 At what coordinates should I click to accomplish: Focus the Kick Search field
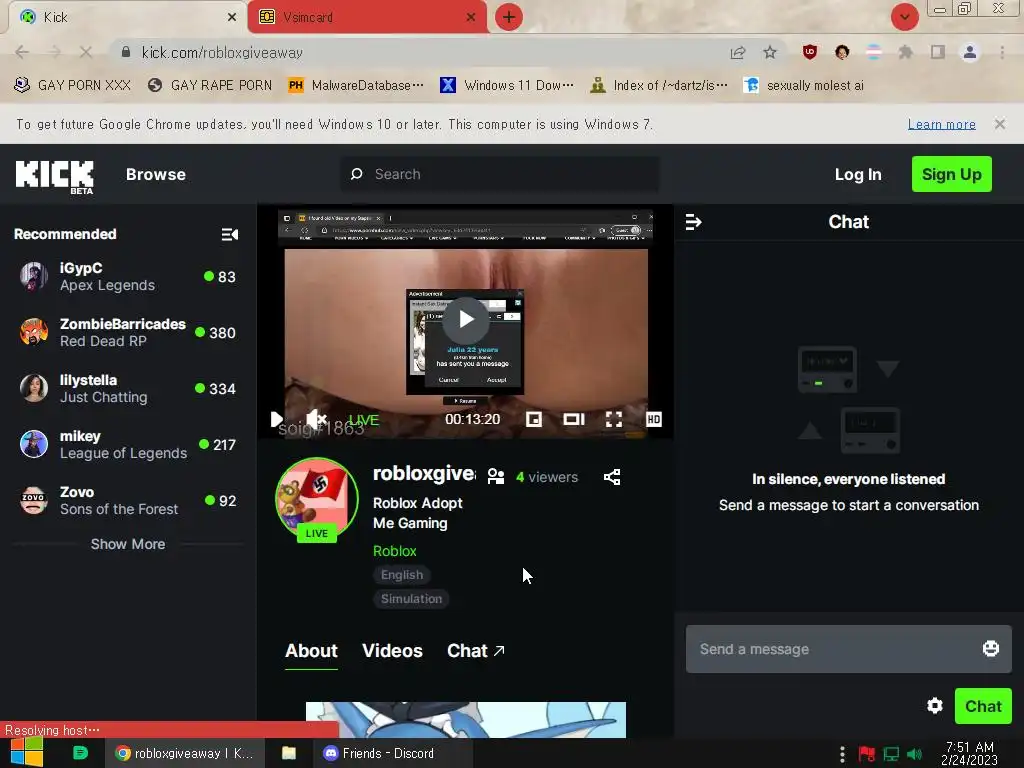500,174
